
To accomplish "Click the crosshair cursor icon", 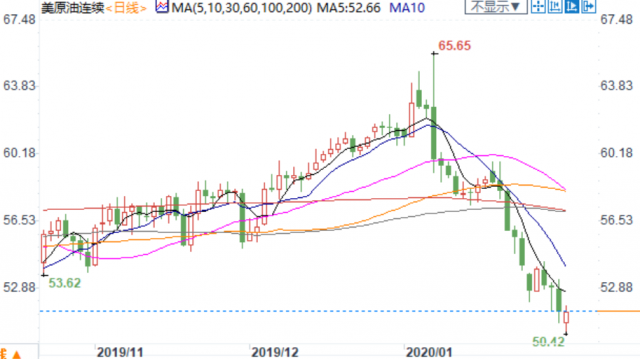I will (538, 6).
